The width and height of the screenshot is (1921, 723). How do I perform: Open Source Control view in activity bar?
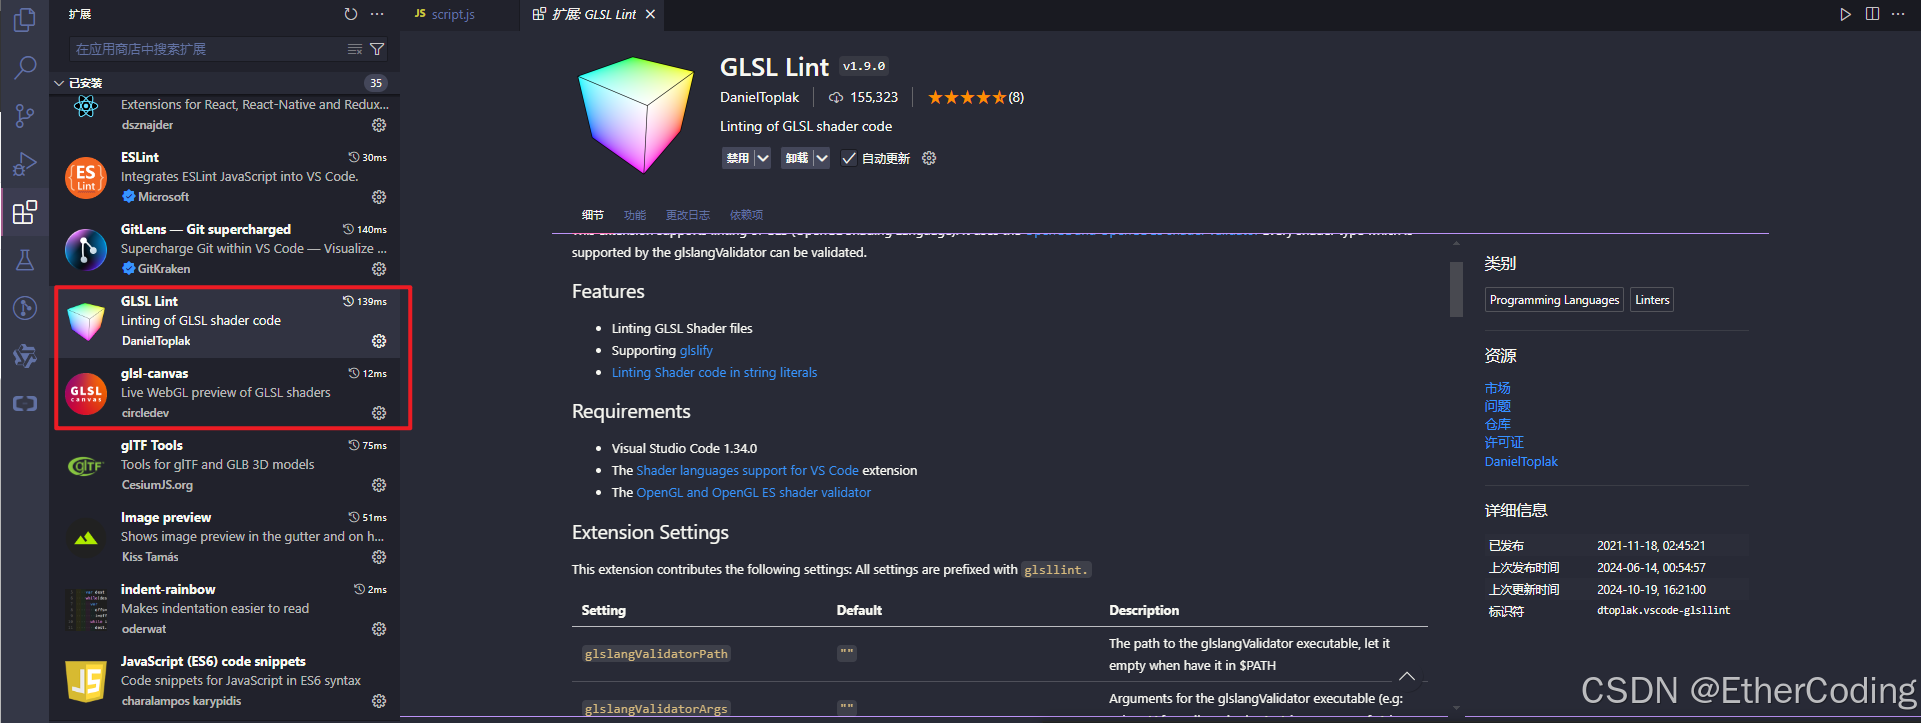(x=25, y=115)
